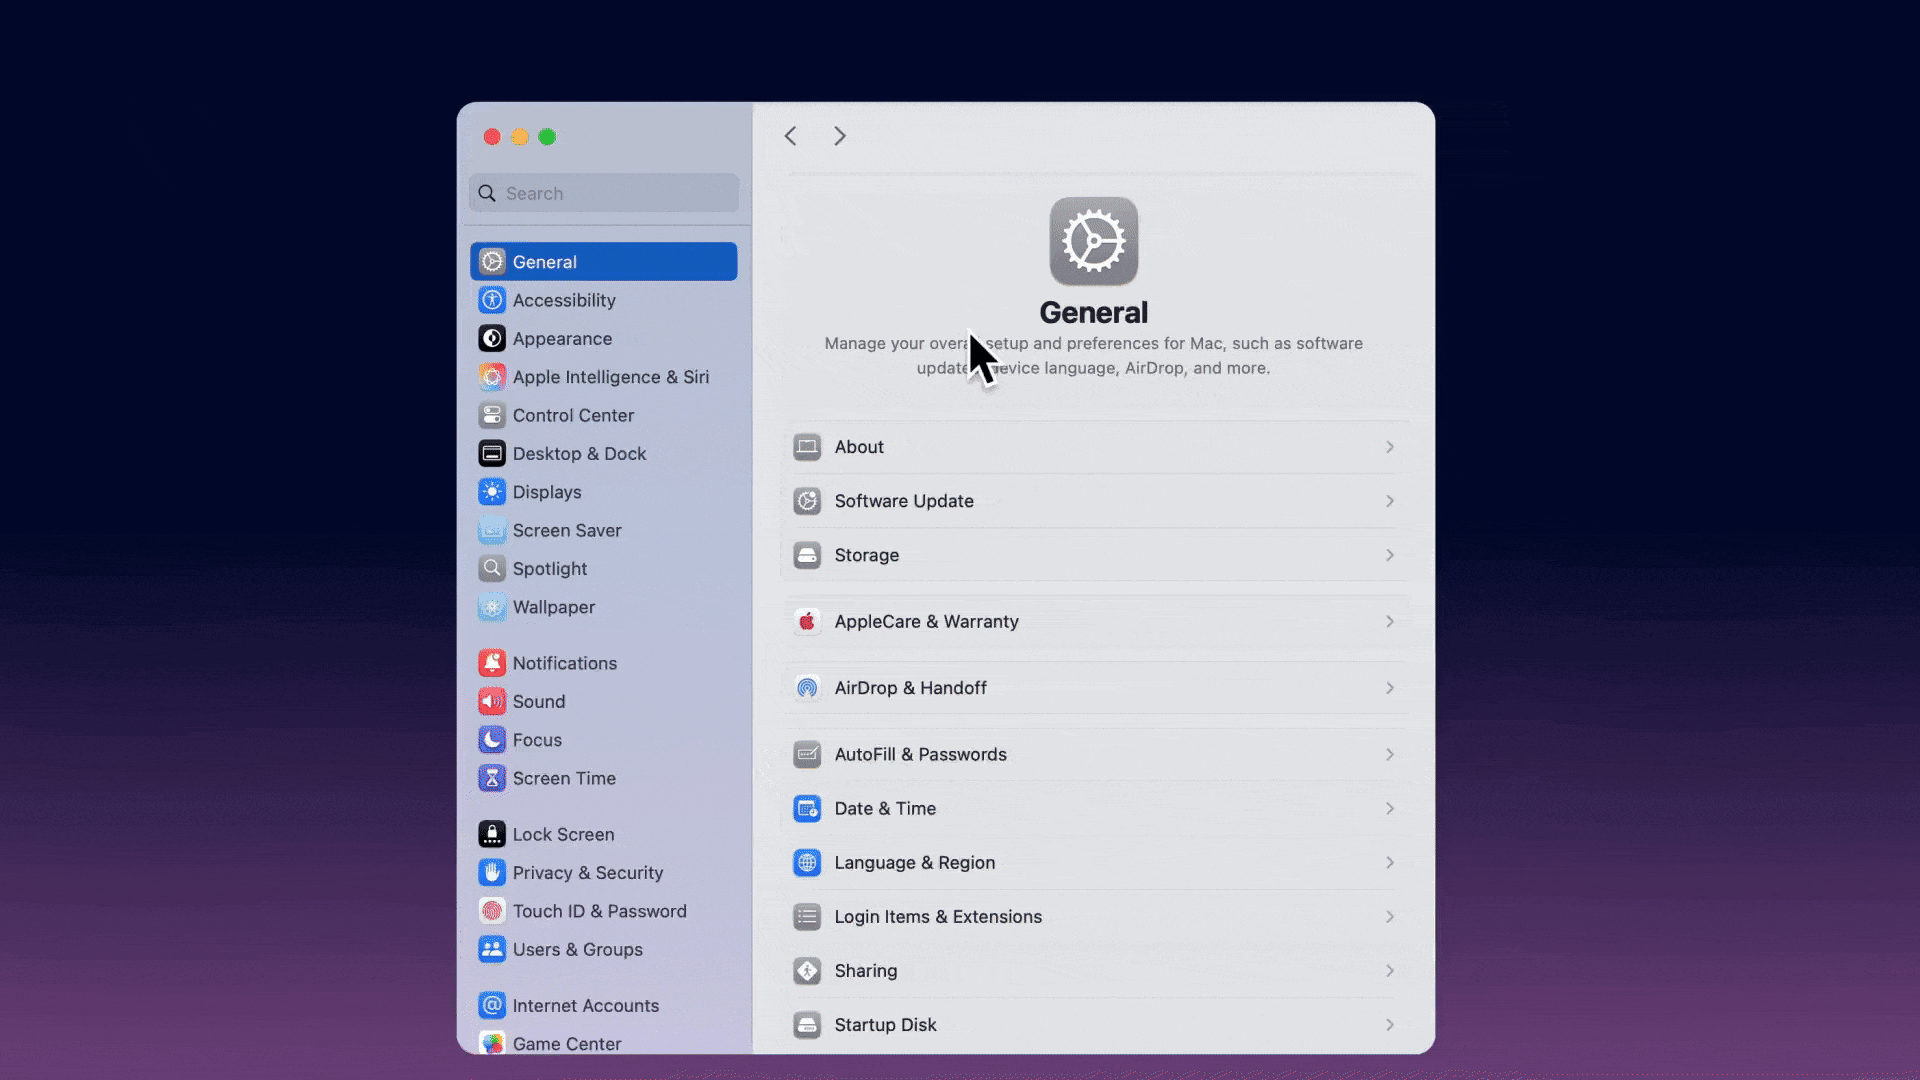Expand the About row chevron

pos(1390,447)
